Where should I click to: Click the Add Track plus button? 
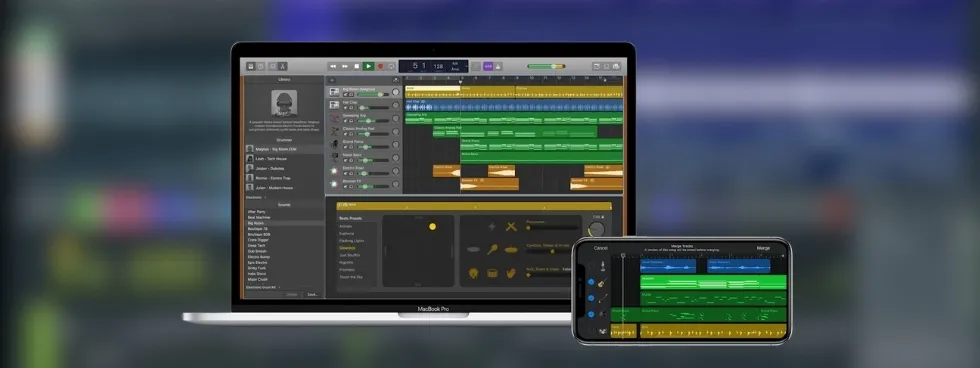point(332,80)
